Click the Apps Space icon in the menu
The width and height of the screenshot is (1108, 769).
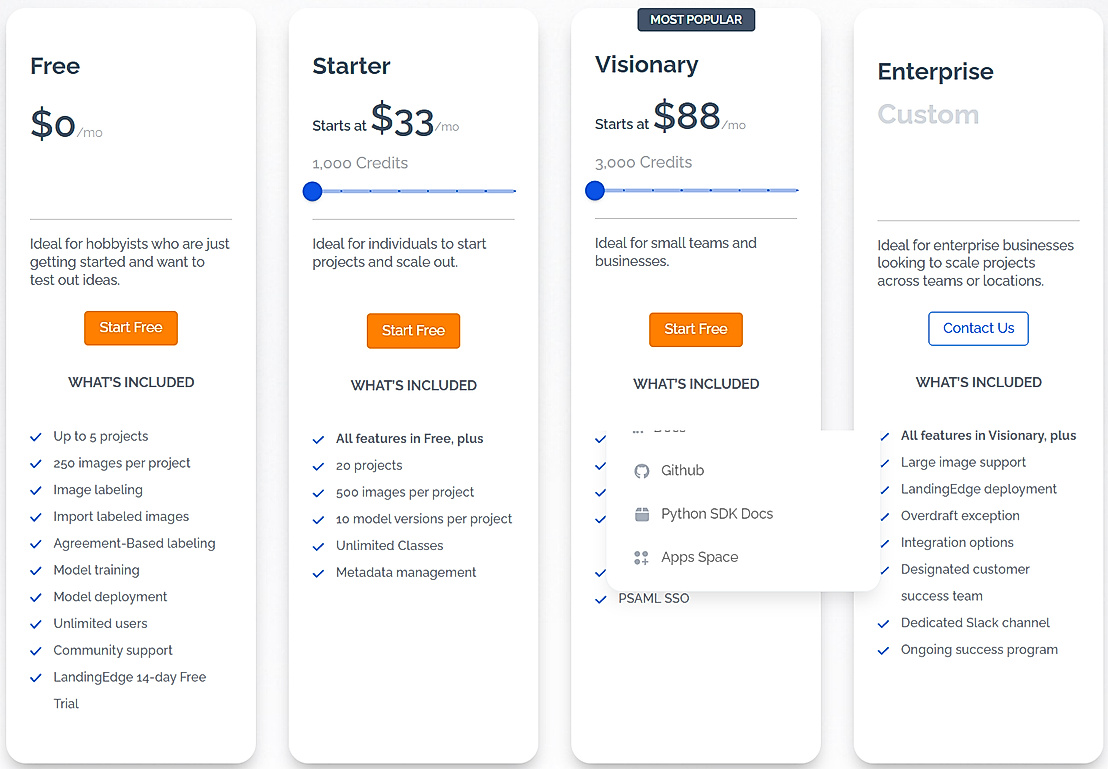[x=640, y=558]
